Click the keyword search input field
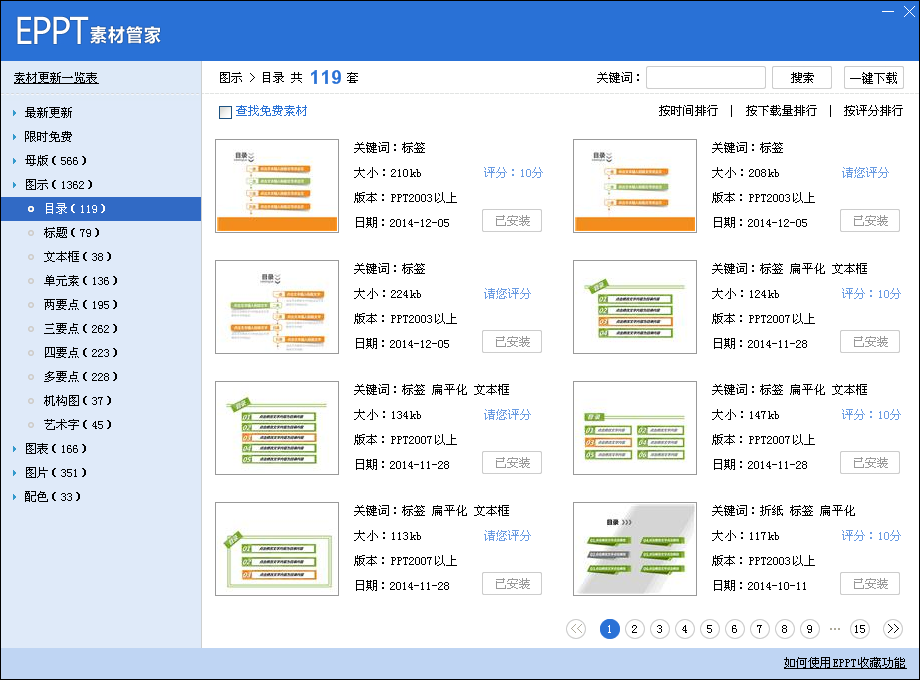The height and width of the screenshot is (680, 920). click(x=705, y=76)
